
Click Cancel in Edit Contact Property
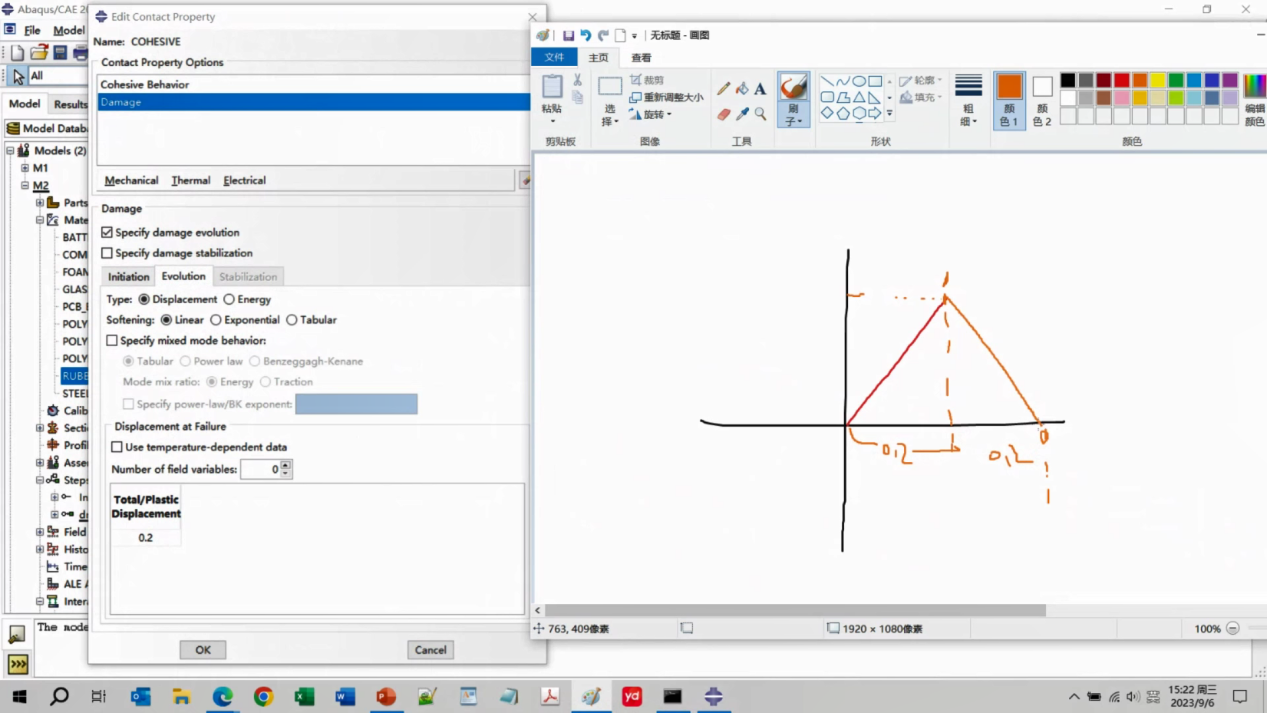[431, 650]
